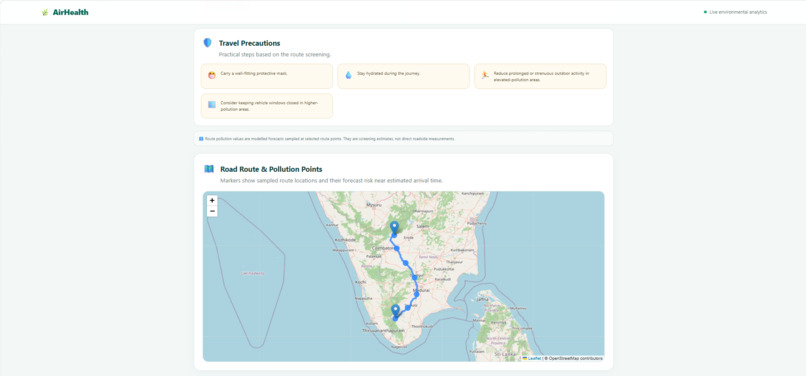
Task: Click the water droplet hydration icon
Action: [x=349, y=75]
